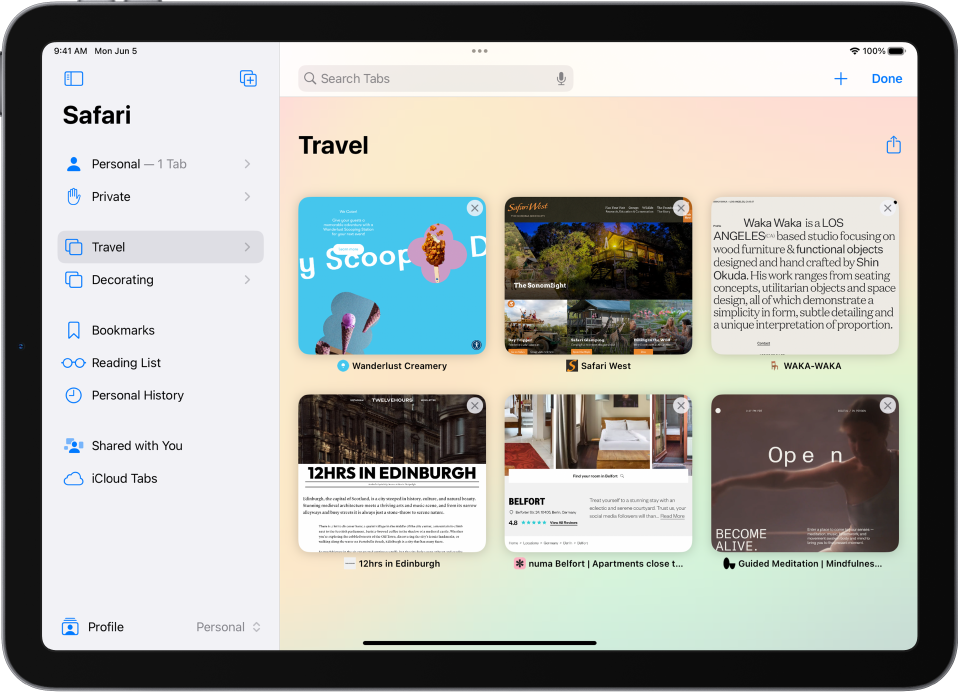The width and height of the screenshot is (958, 692).
Task: Collapse the sidebar with the sidebar icon
Action: (72, 78)
